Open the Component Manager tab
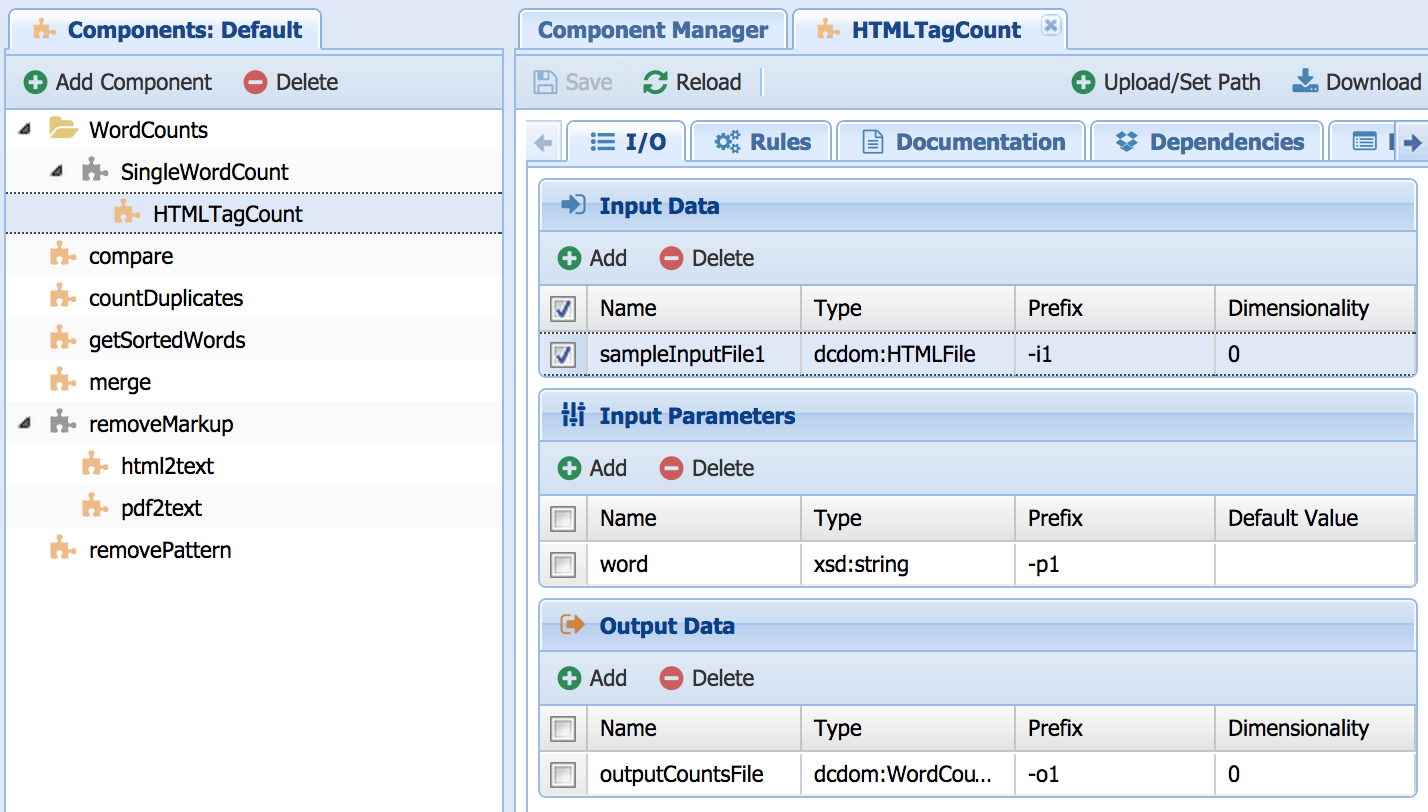This screenshot has width=1428, height=812. (653, 30)
